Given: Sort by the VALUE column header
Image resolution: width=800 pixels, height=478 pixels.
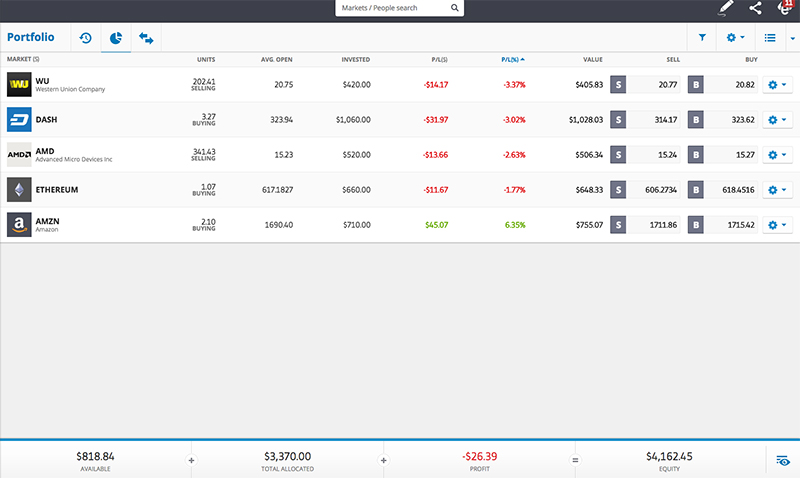Looking at the screenshot, I should [x=593, y=60].
